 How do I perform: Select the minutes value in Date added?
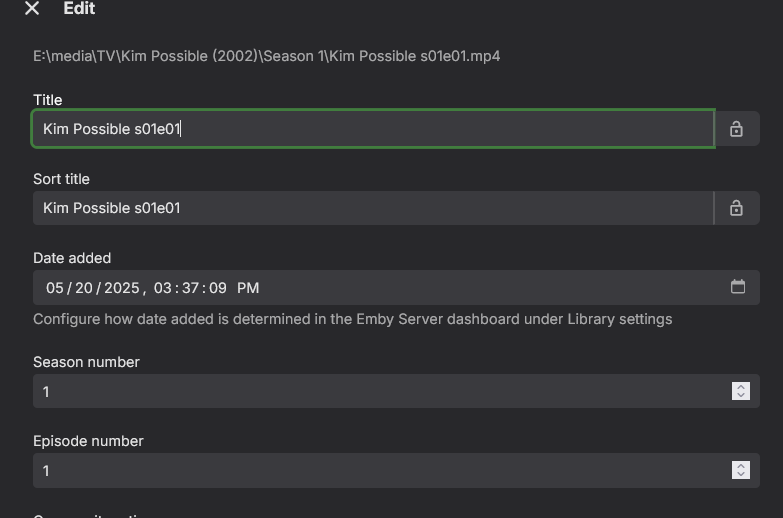(190, 288)
